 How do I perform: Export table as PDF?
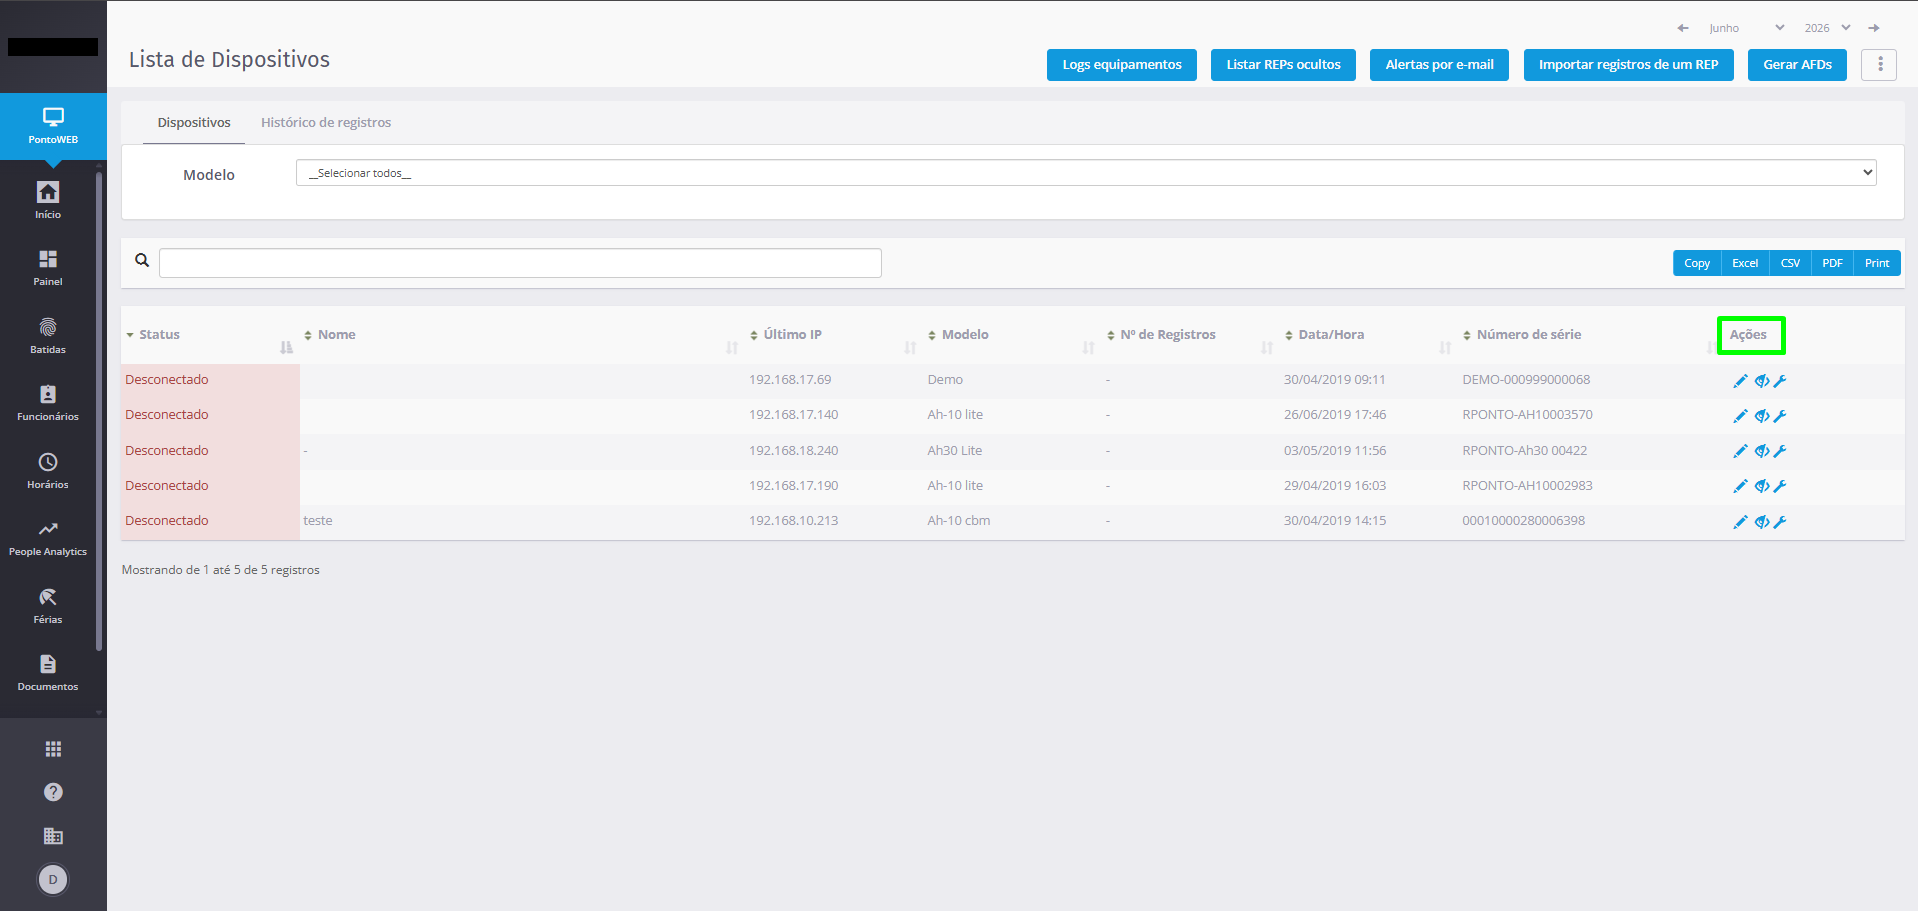pyautogui.click(x=1832, y=263)
